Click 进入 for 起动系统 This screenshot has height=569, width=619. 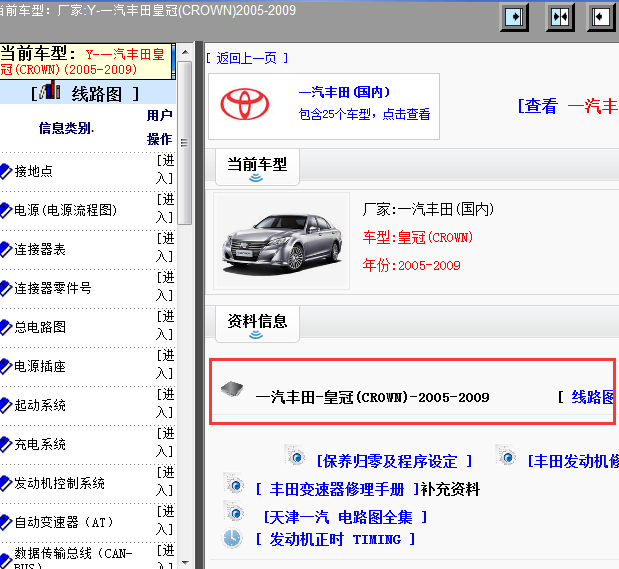165,404
